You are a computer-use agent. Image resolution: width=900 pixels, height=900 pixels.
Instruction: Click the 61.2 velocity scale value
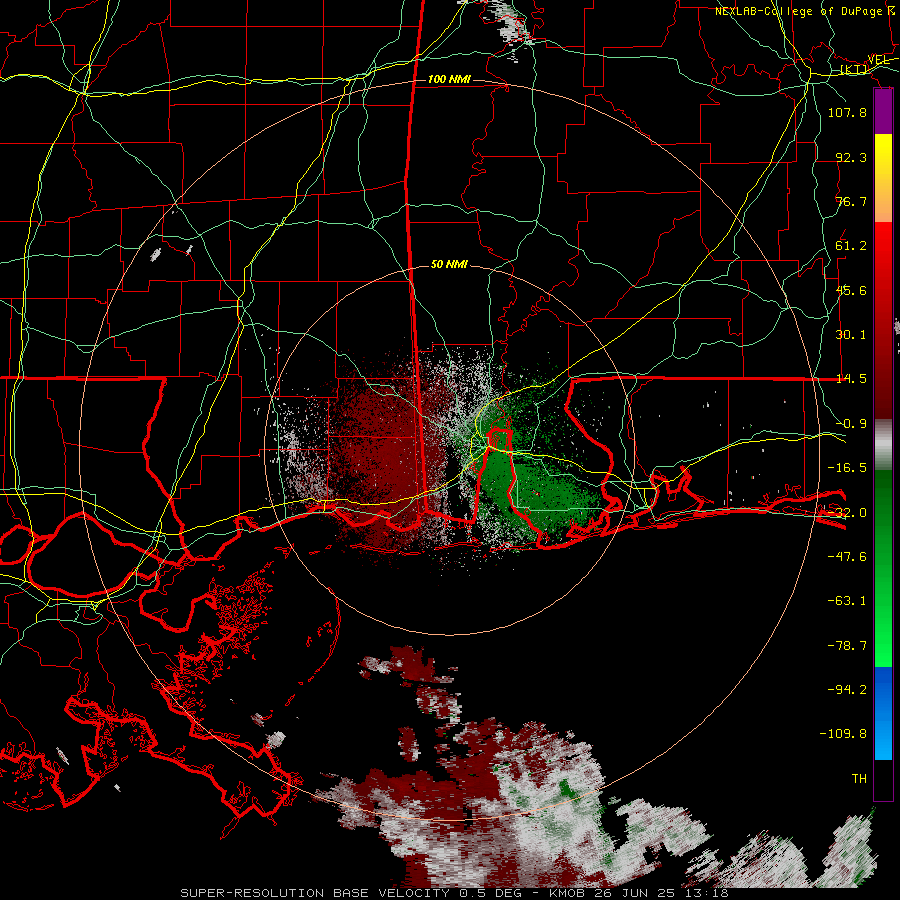pos(851,246)
